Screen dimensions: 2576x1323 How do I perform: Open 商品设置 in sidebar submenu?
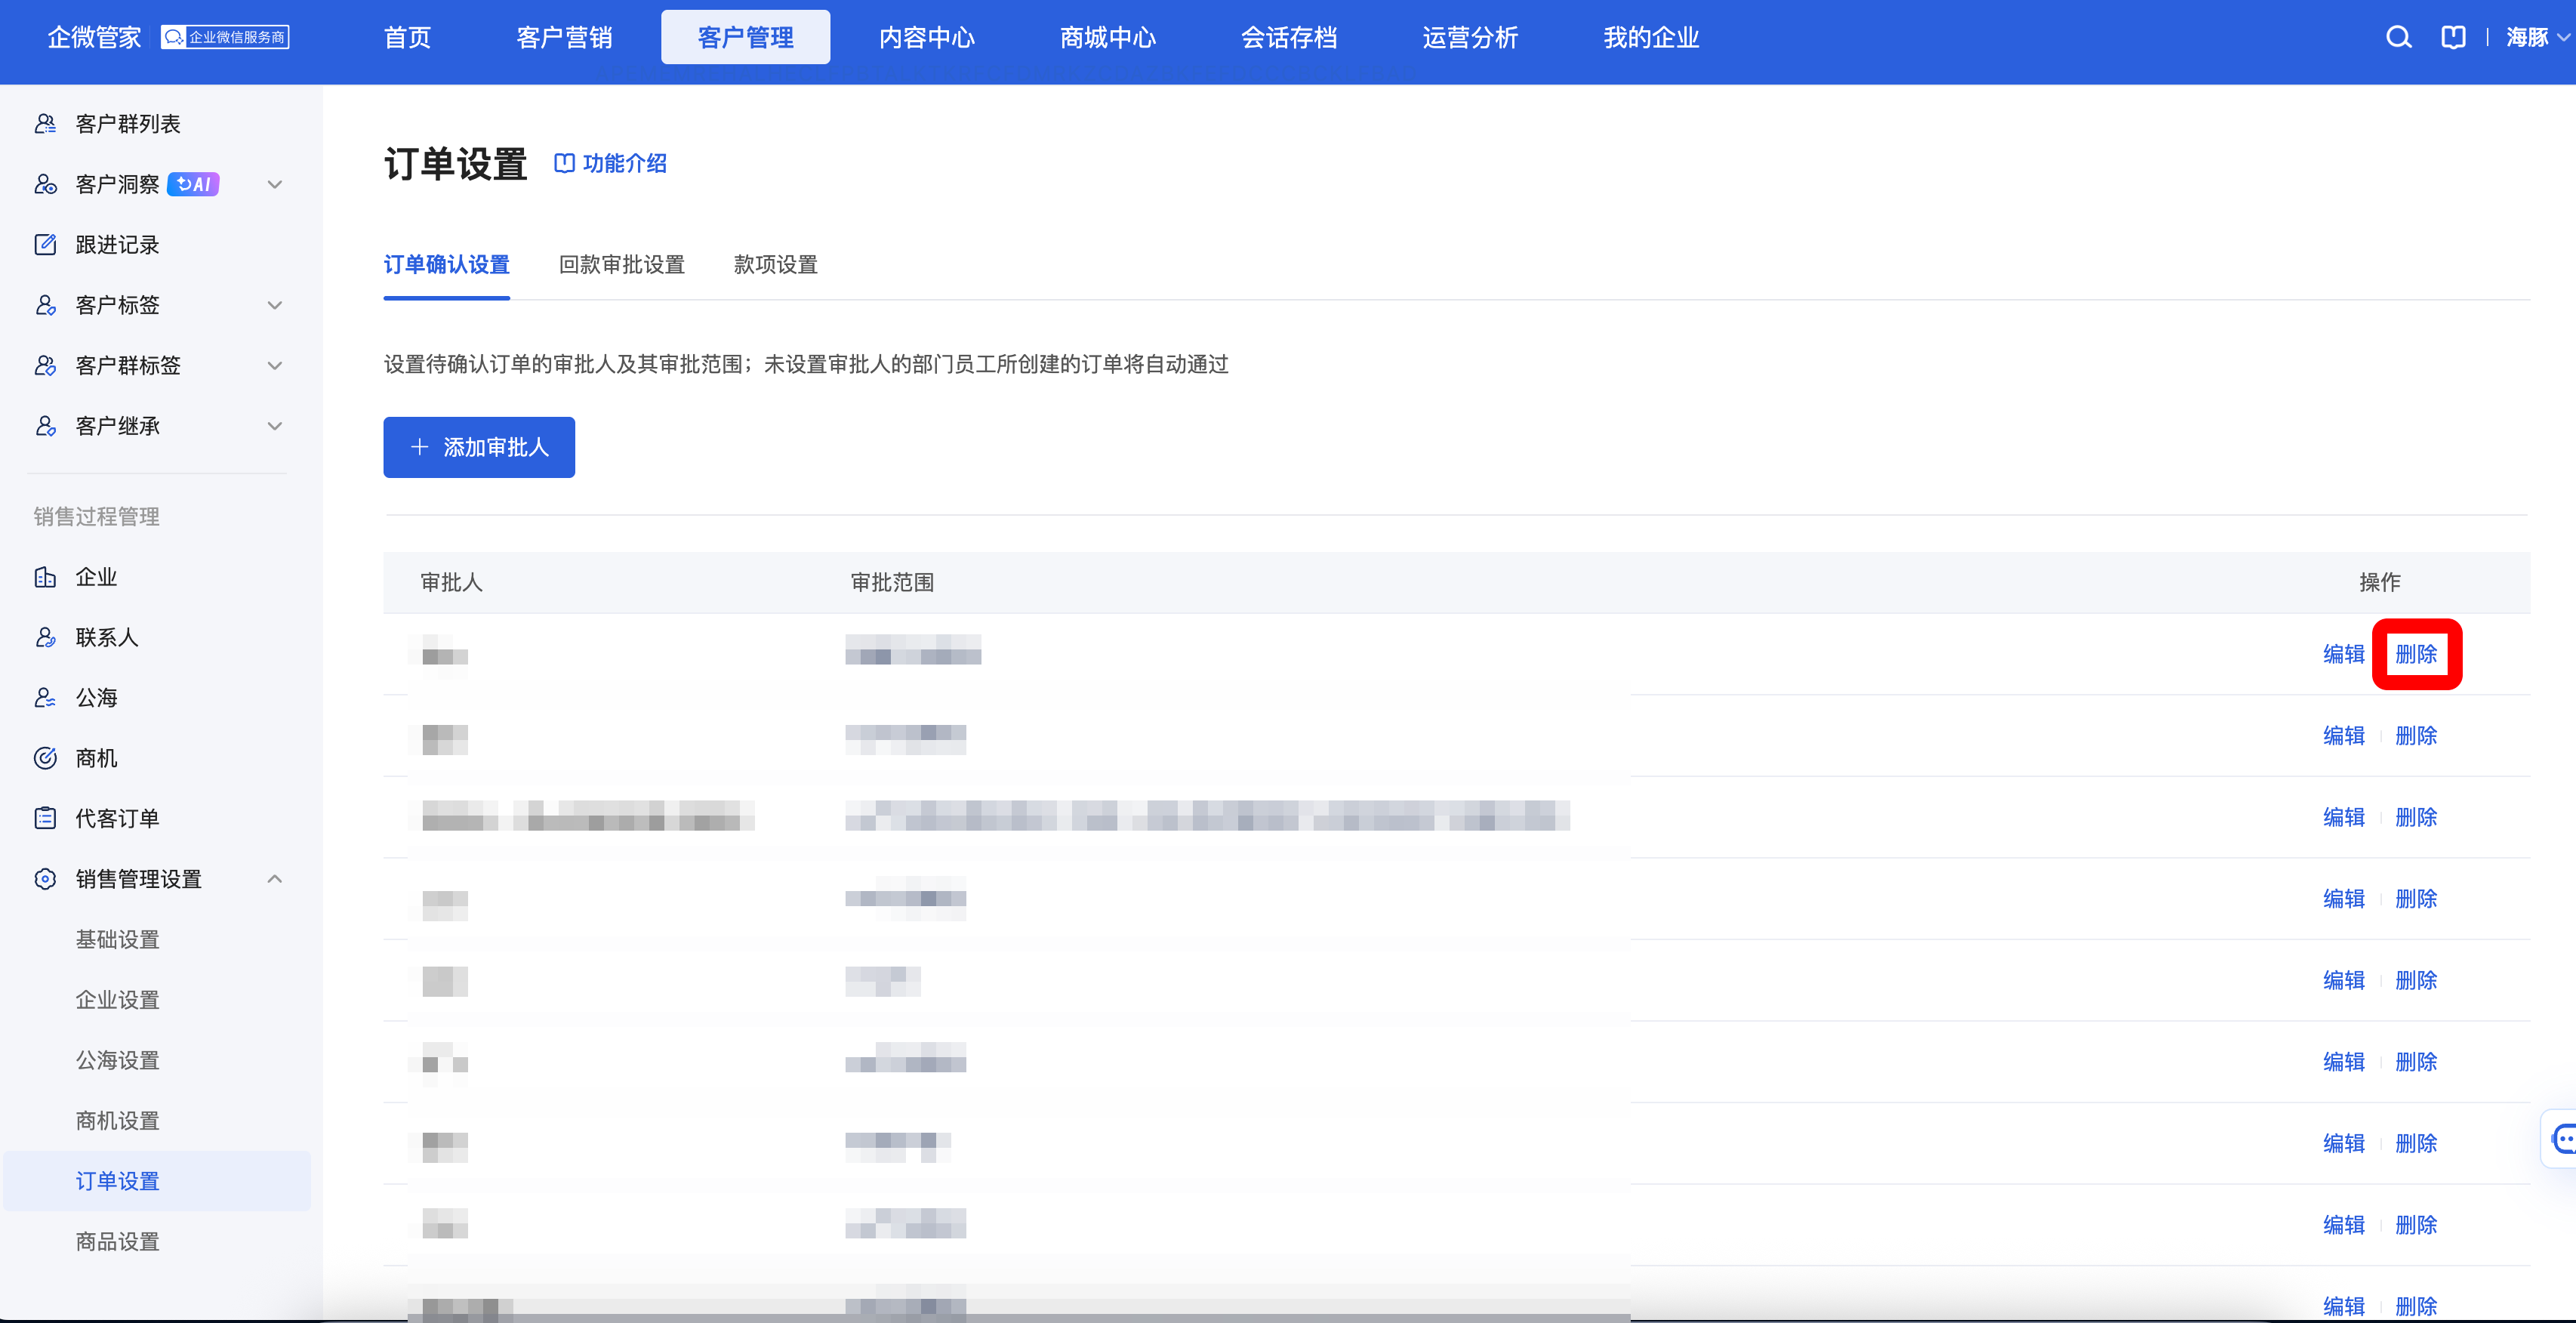pyautogui.click(x=118, y=1242)
